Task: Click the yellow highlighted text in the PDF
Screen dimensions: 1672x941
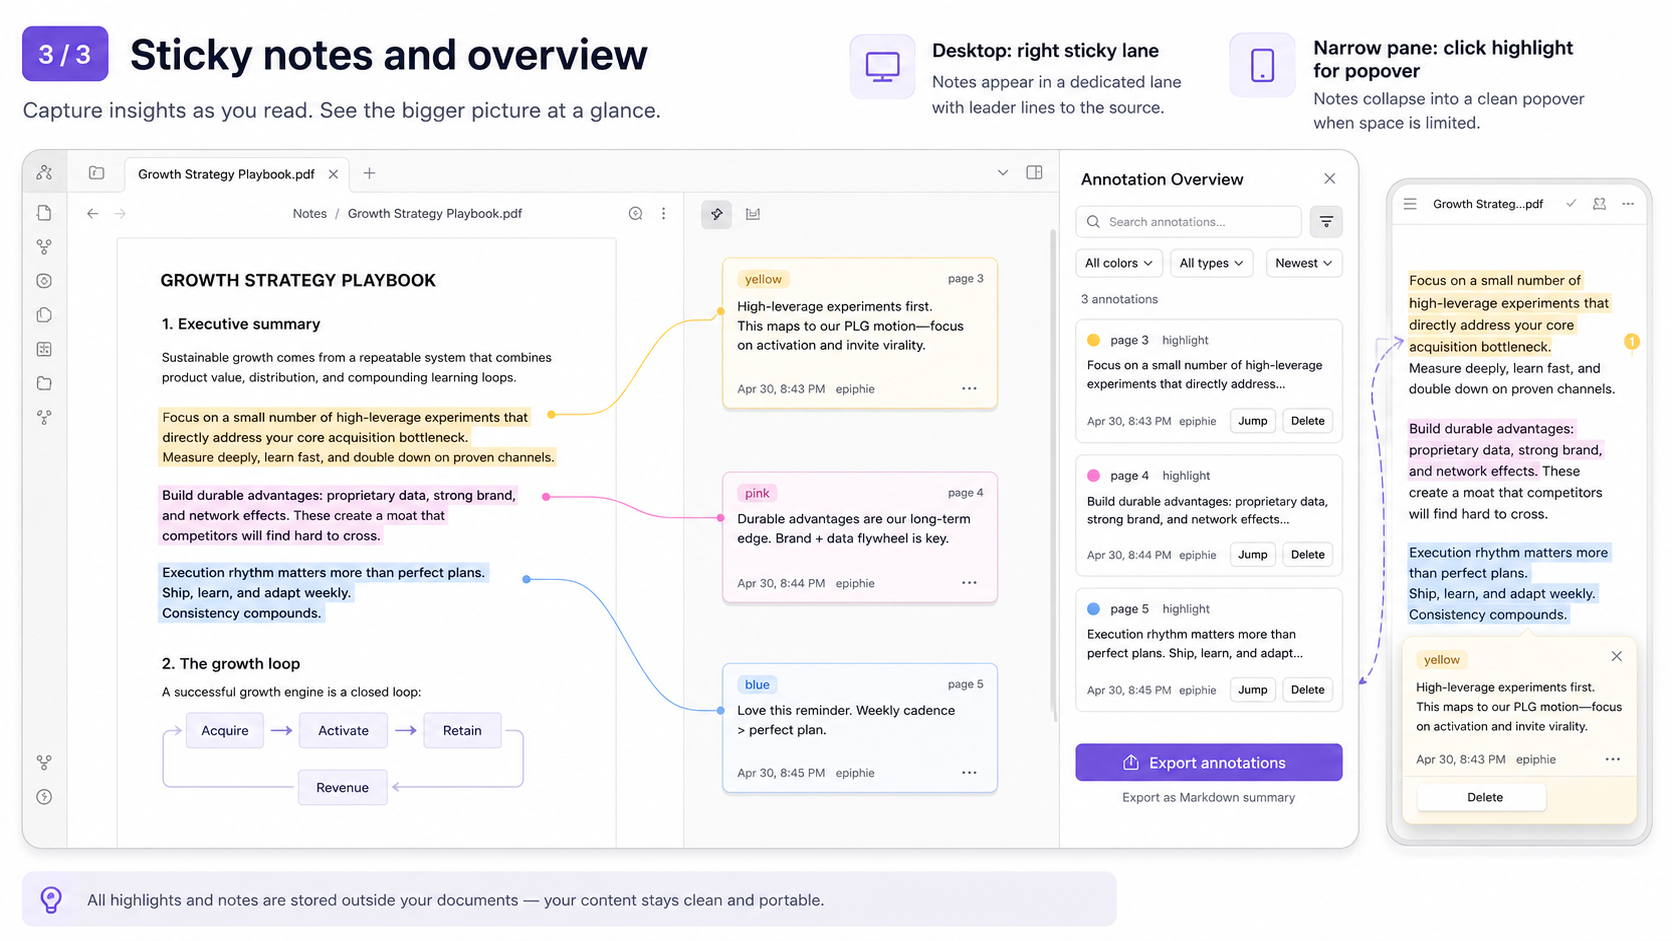Action: pyautogui.click(x=357, y=437)
